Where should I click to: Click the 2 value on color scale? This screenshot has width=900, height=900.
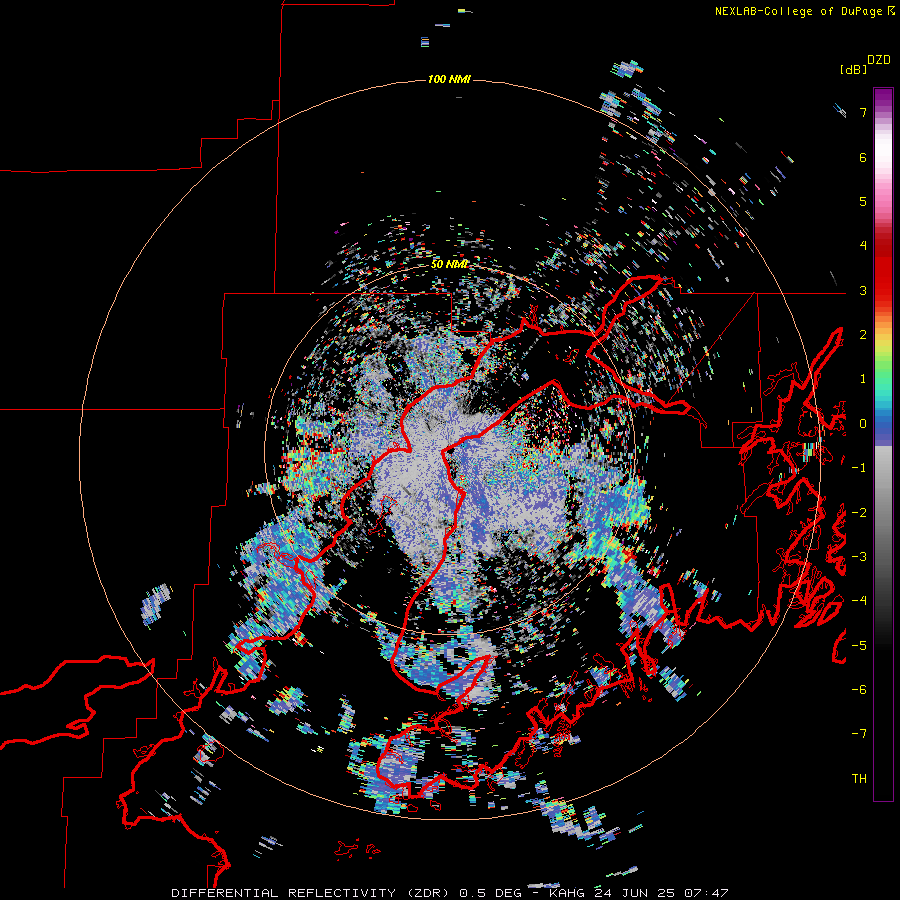click(x=863, y=335)
